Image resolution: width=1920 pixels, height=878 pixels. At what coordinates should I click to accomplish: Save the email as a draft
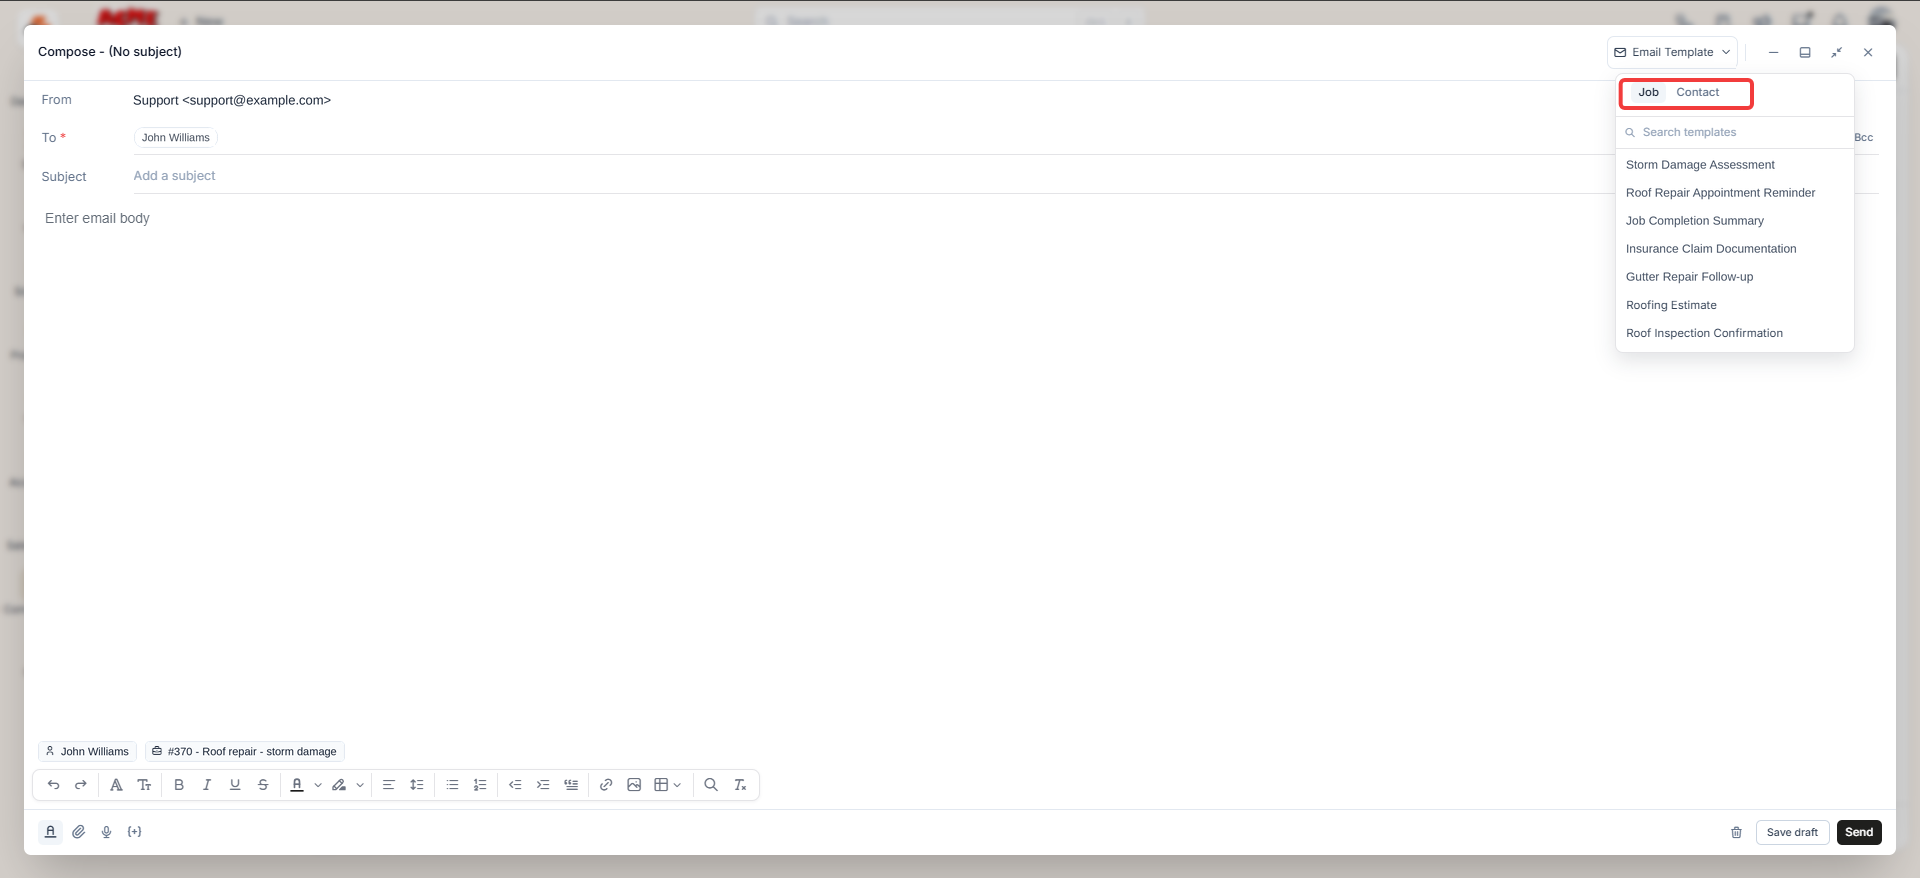[x=1792, y=832]
